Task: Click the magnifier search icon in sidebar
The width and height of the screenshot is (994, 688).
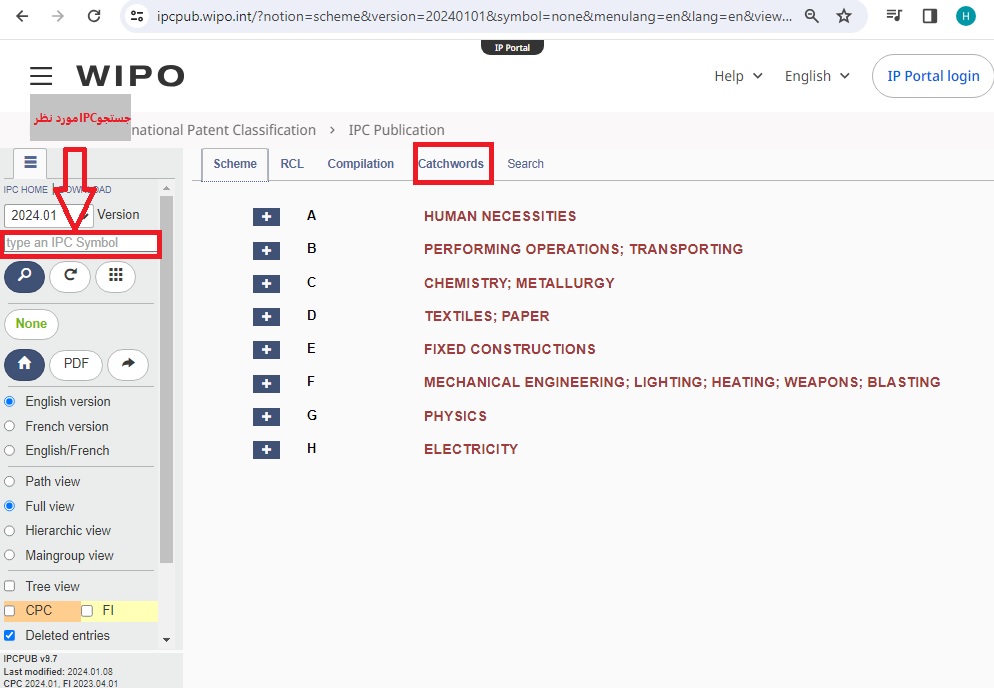Action: [24, 276]
